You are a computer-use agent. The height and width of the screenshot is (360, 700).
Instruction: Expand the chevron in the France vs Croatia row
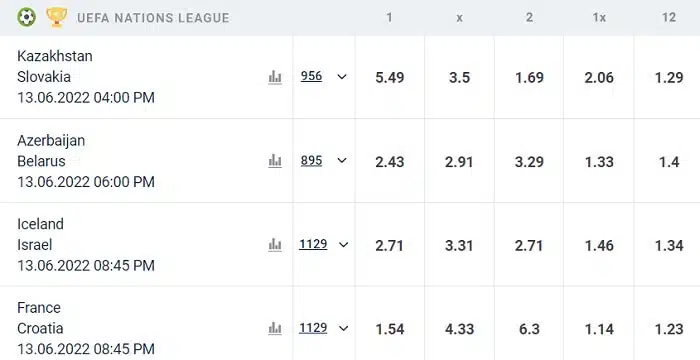(x=343, y=328)
